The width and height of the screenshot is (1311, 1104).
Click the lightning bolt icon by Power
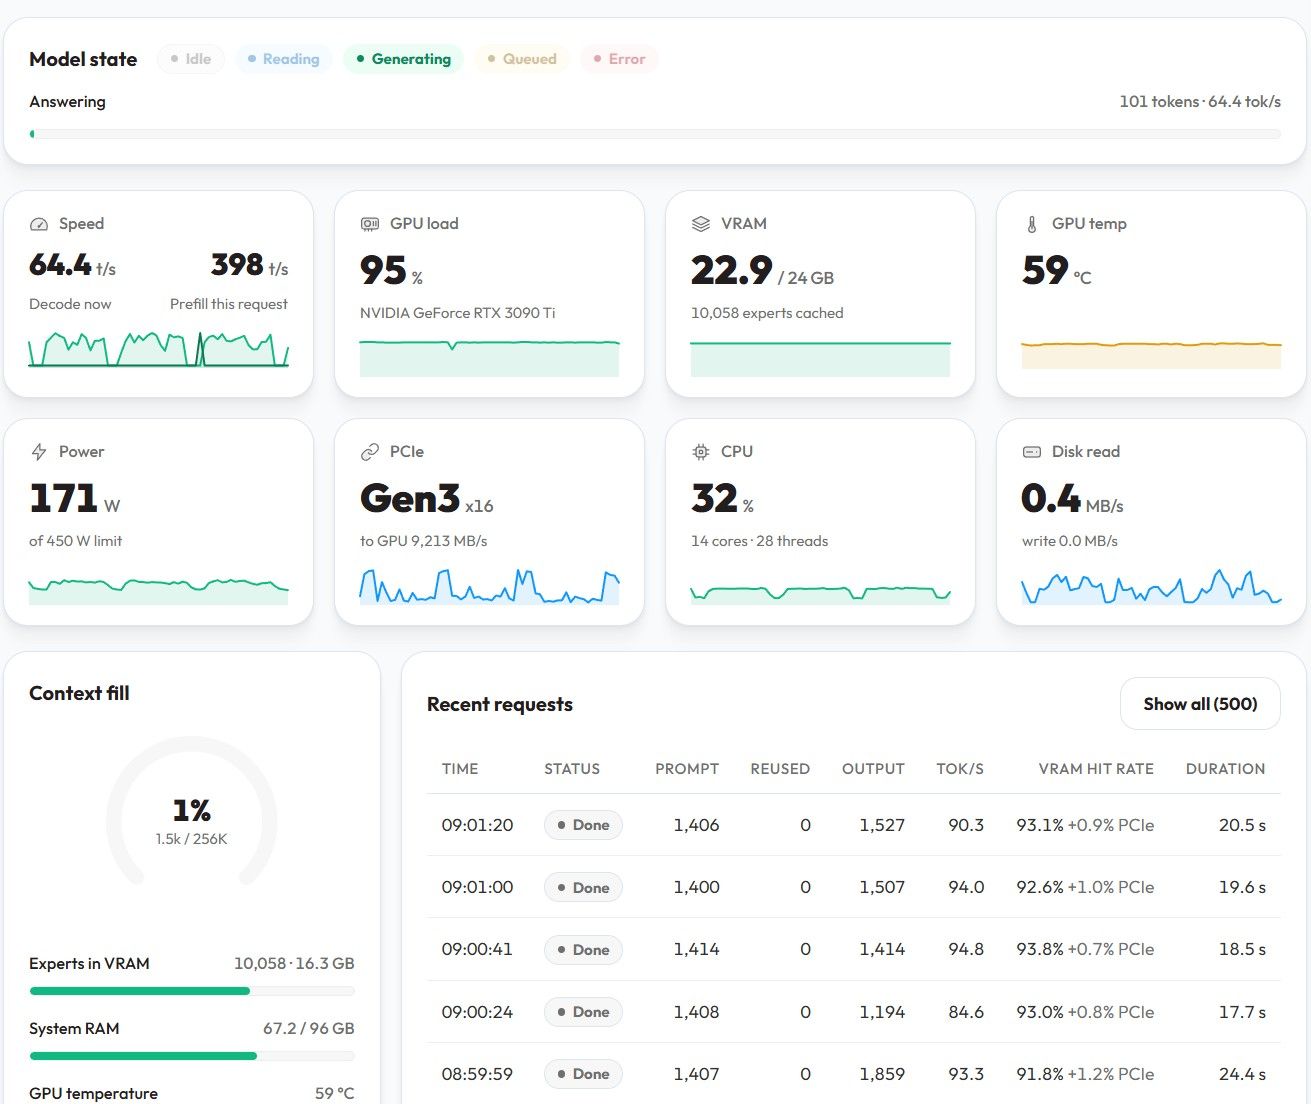tap(39, 452)
